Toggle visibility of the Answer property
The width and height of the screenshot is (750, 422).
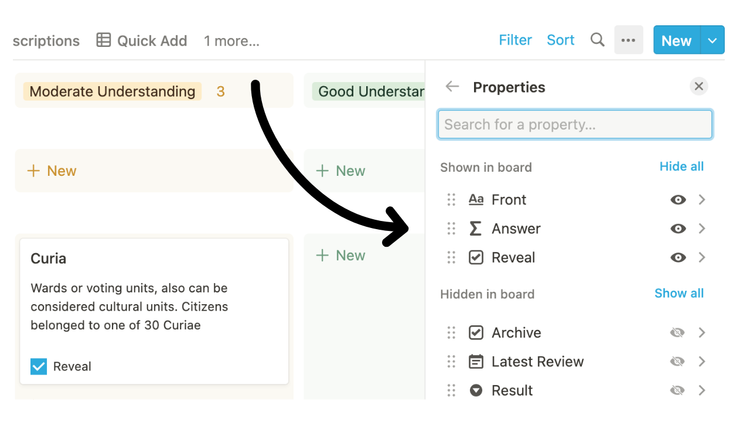tap(678, 229)
